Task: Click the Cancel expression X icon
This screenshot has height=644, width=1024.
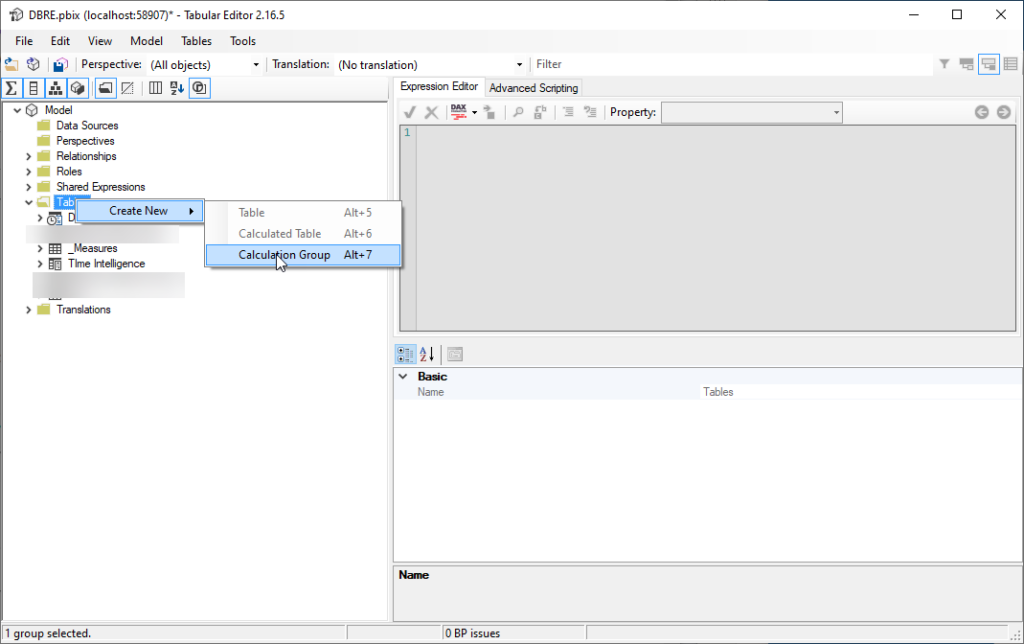Action: point(431,112)
